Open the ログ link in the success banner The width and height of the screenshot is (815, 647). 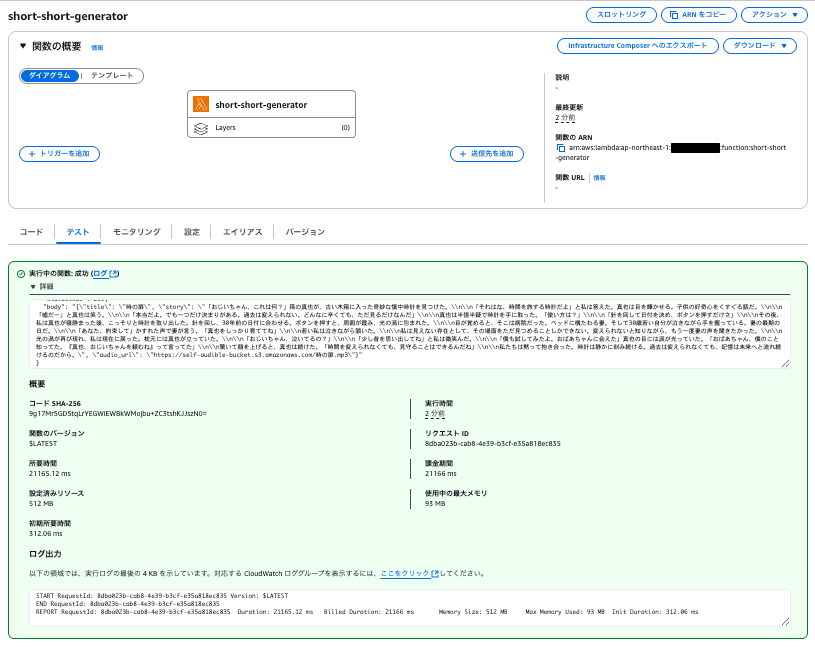coord(106,273)
